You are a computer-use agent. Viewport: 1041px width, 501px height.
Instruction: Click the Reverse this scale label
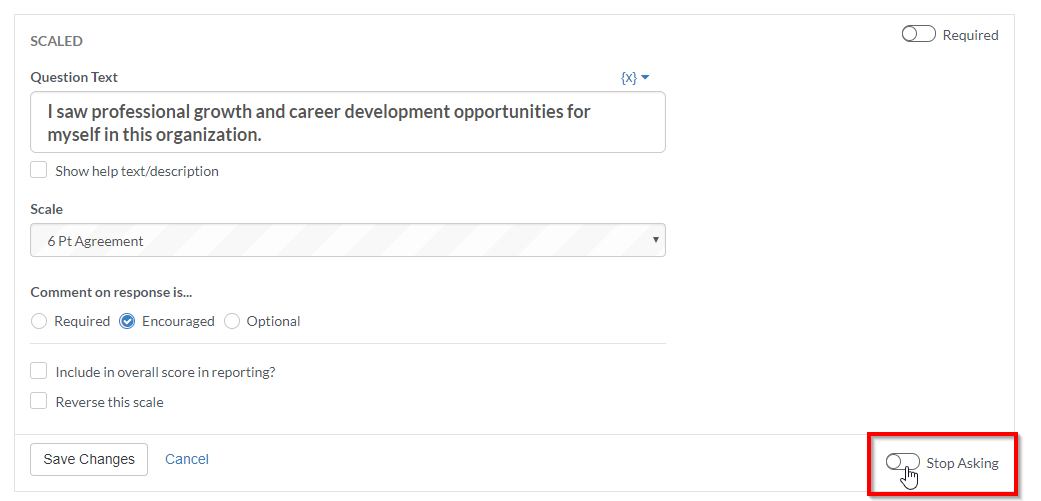(110, 402)
